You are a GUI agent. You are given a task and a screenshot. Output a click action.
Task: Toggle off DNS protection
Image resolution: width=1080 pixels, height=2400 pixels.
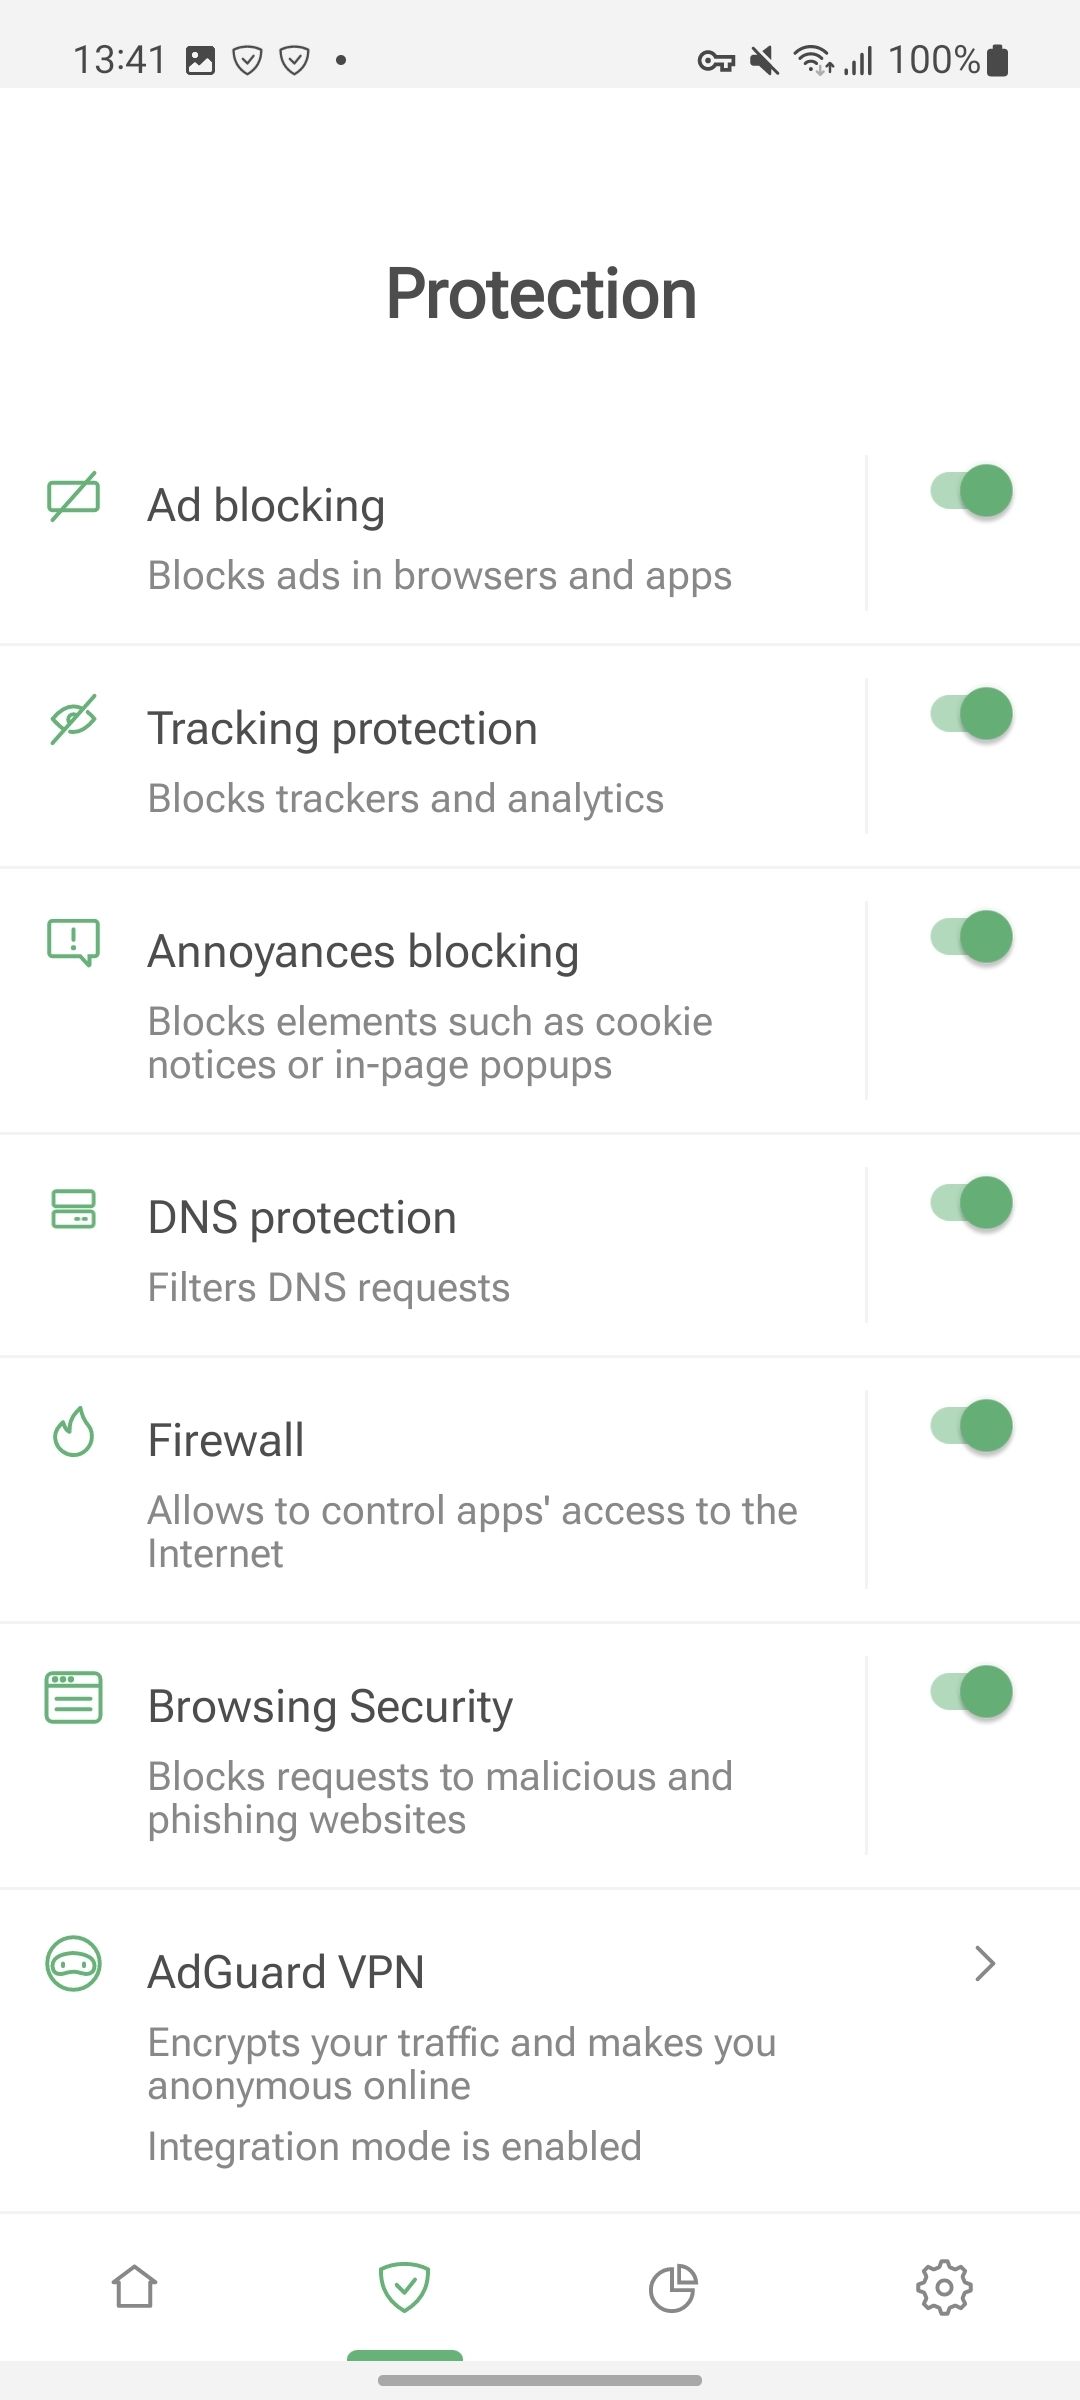[x=968, y=1203]
